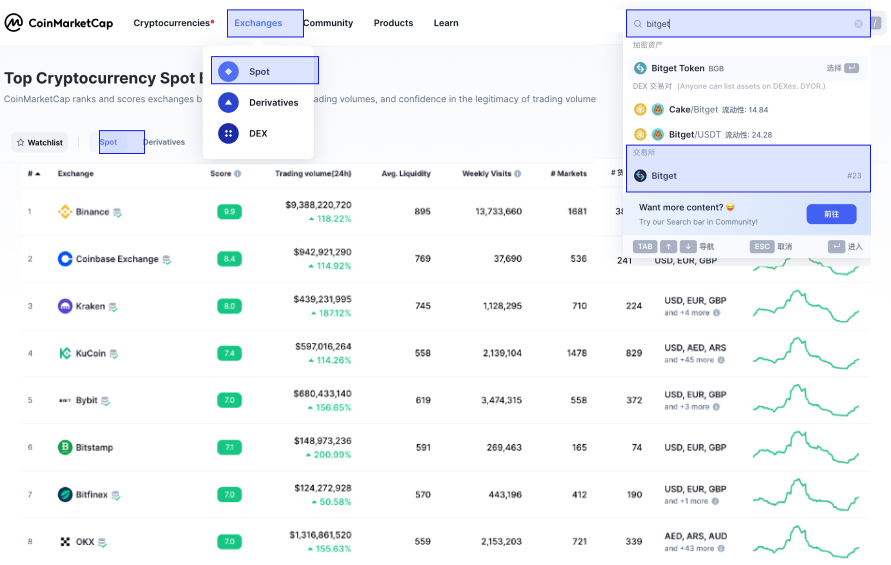Viewport: 891px width, 565px height.
Task: Open the Exchanges menu
Action: (258, 23)
